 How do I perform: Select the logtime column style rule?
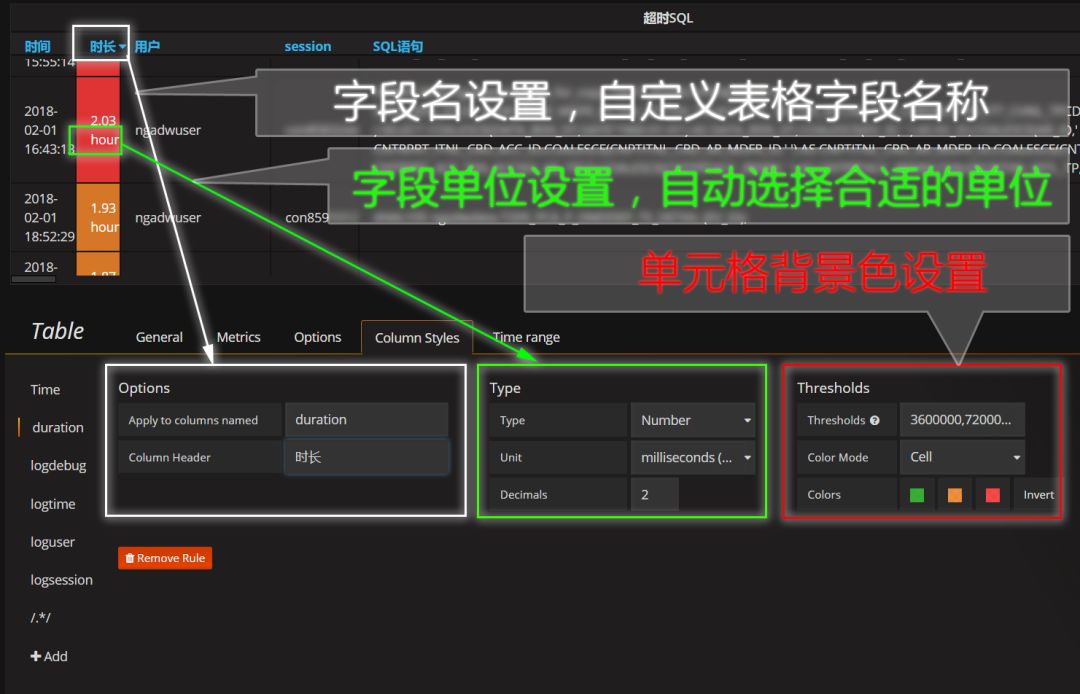coord(53,504)
